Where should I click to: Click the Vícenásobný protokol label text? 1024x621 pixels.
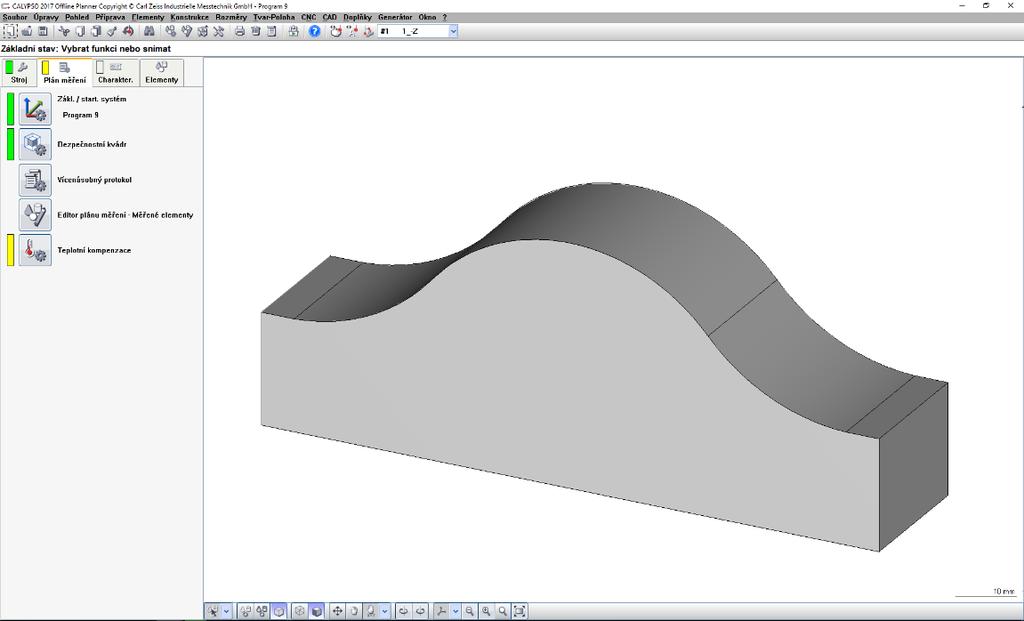click(x=94, y=180)
